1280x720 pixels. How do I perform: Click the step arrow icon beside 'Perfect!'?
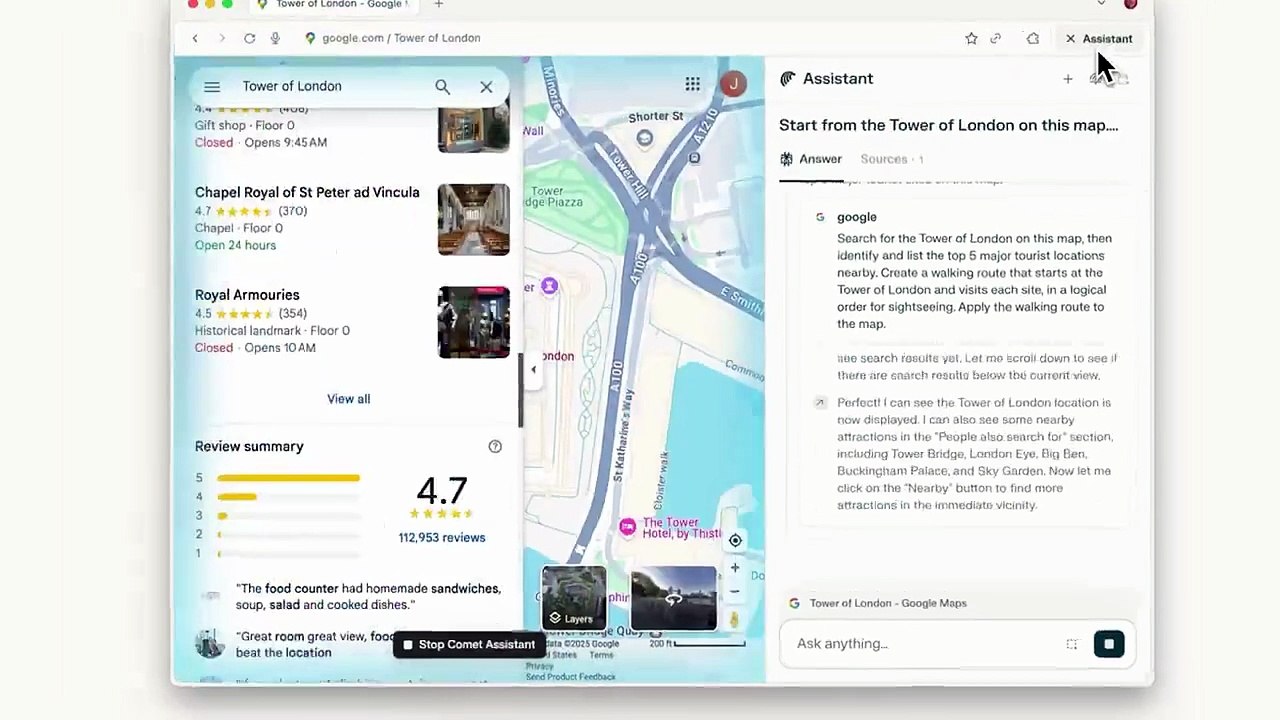tap(820, 403)
